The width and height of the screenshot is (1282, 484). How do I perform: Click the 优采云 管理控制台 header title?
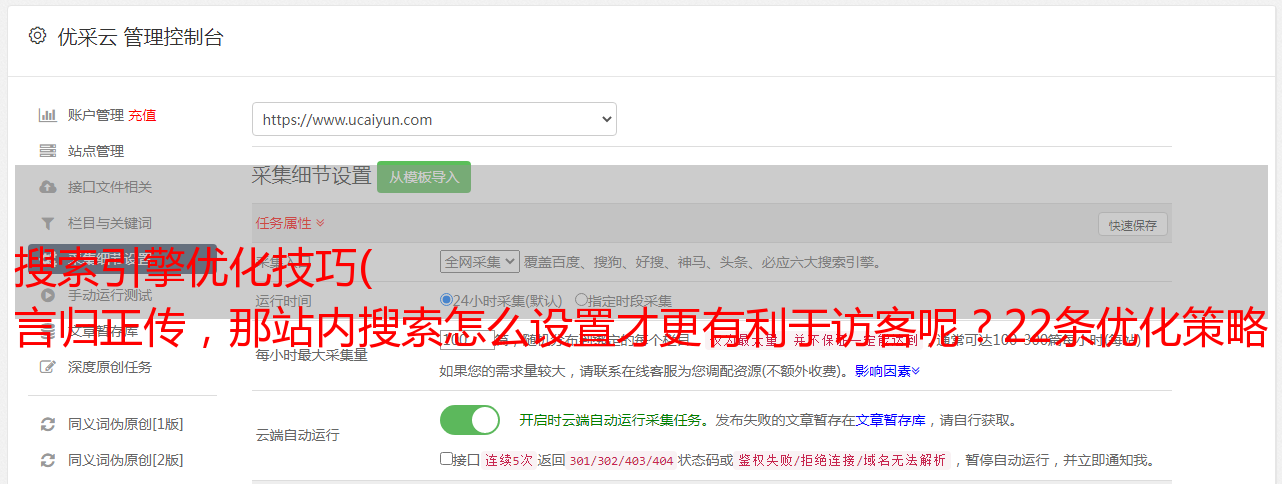tap(140, 37)
